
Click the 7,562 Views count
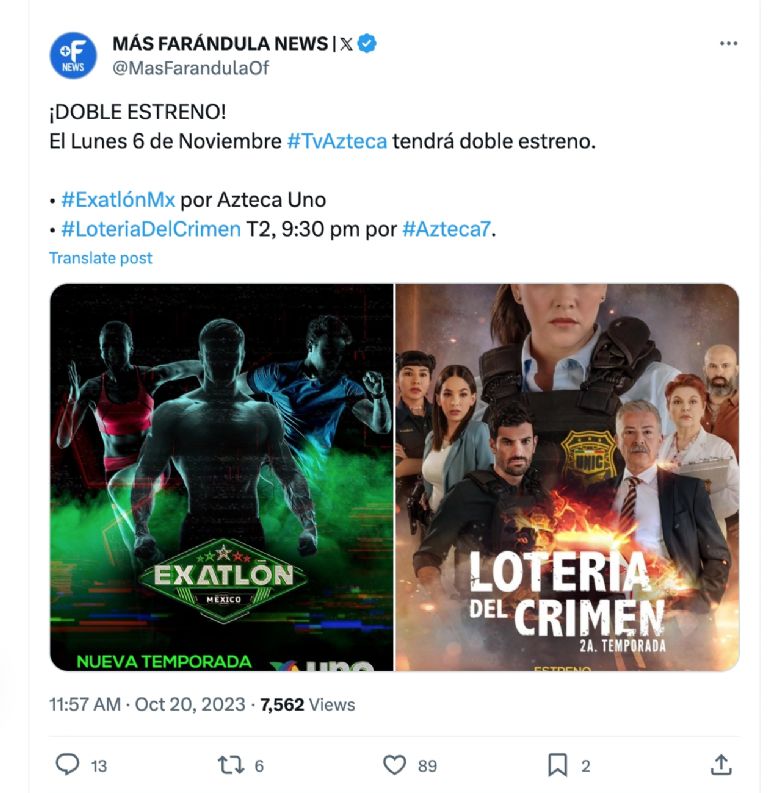point(308,704)
